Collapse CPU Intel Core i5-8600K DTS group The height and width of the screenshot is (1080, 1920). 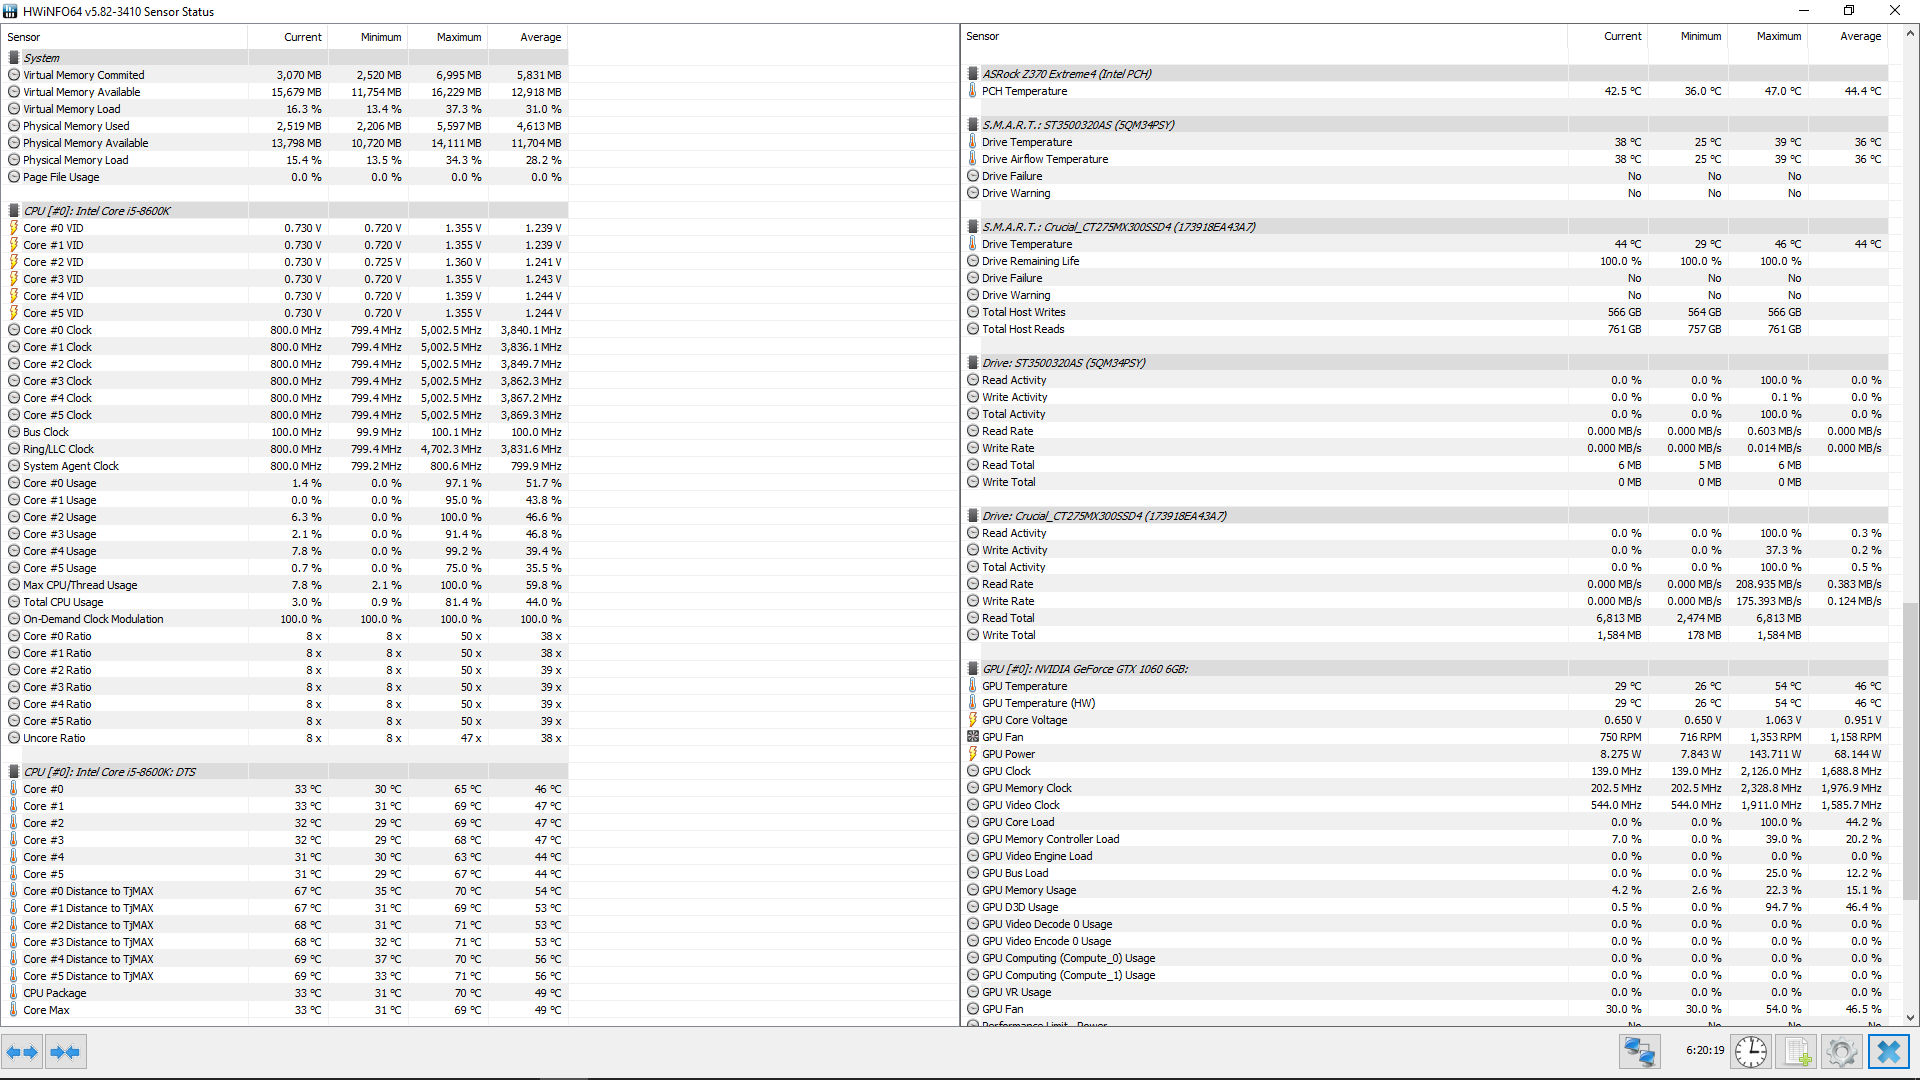coord(109,772)
